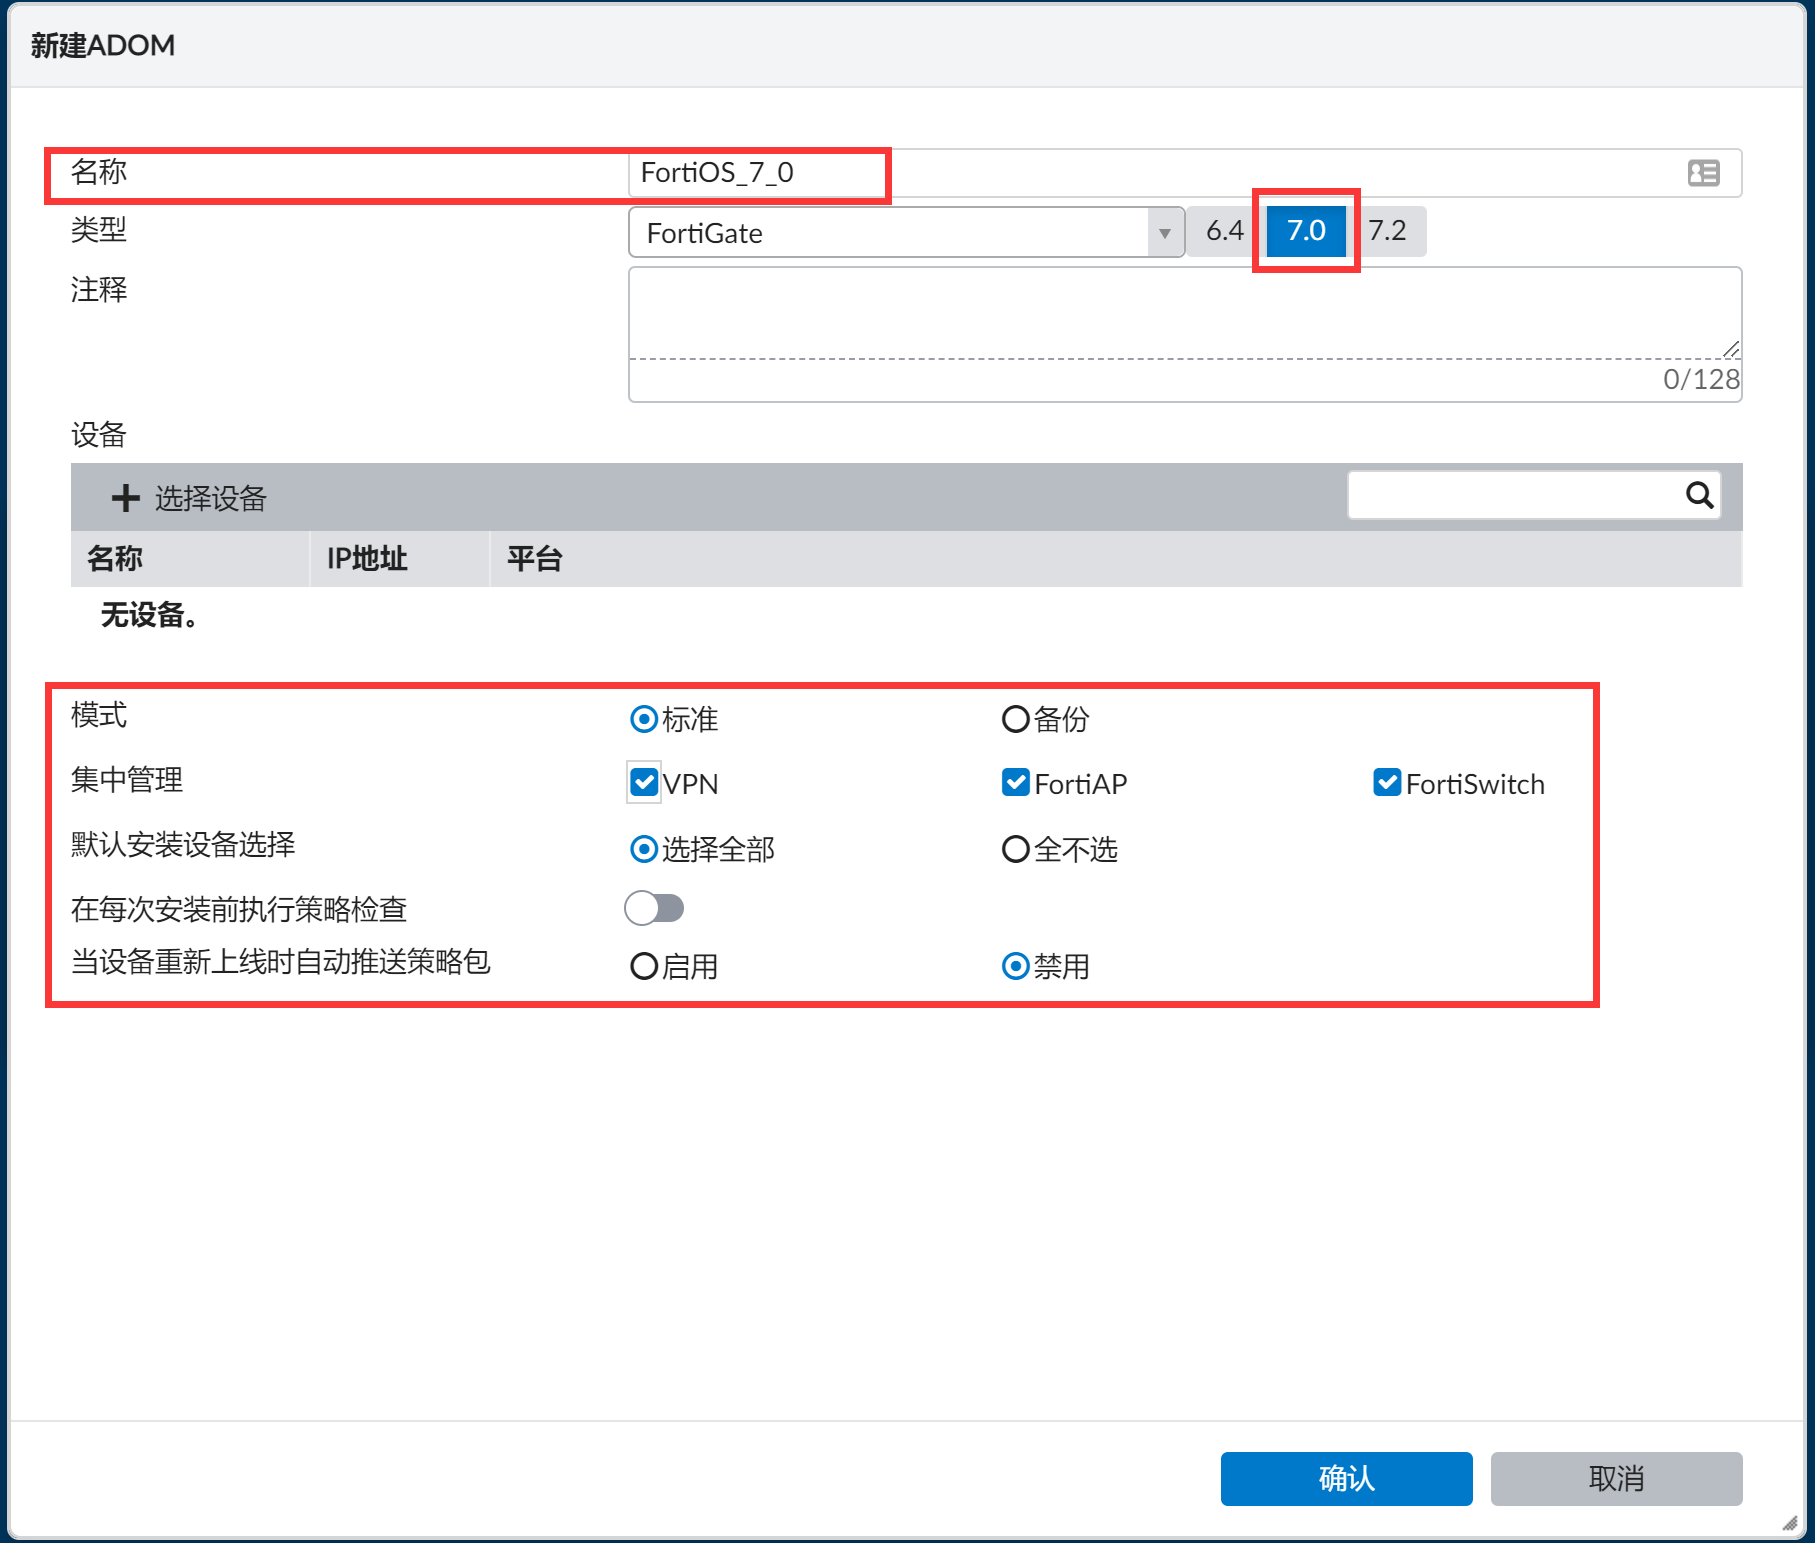
Task: Uncheck the FortiAP checkbox
Action: click(1016, 783)
